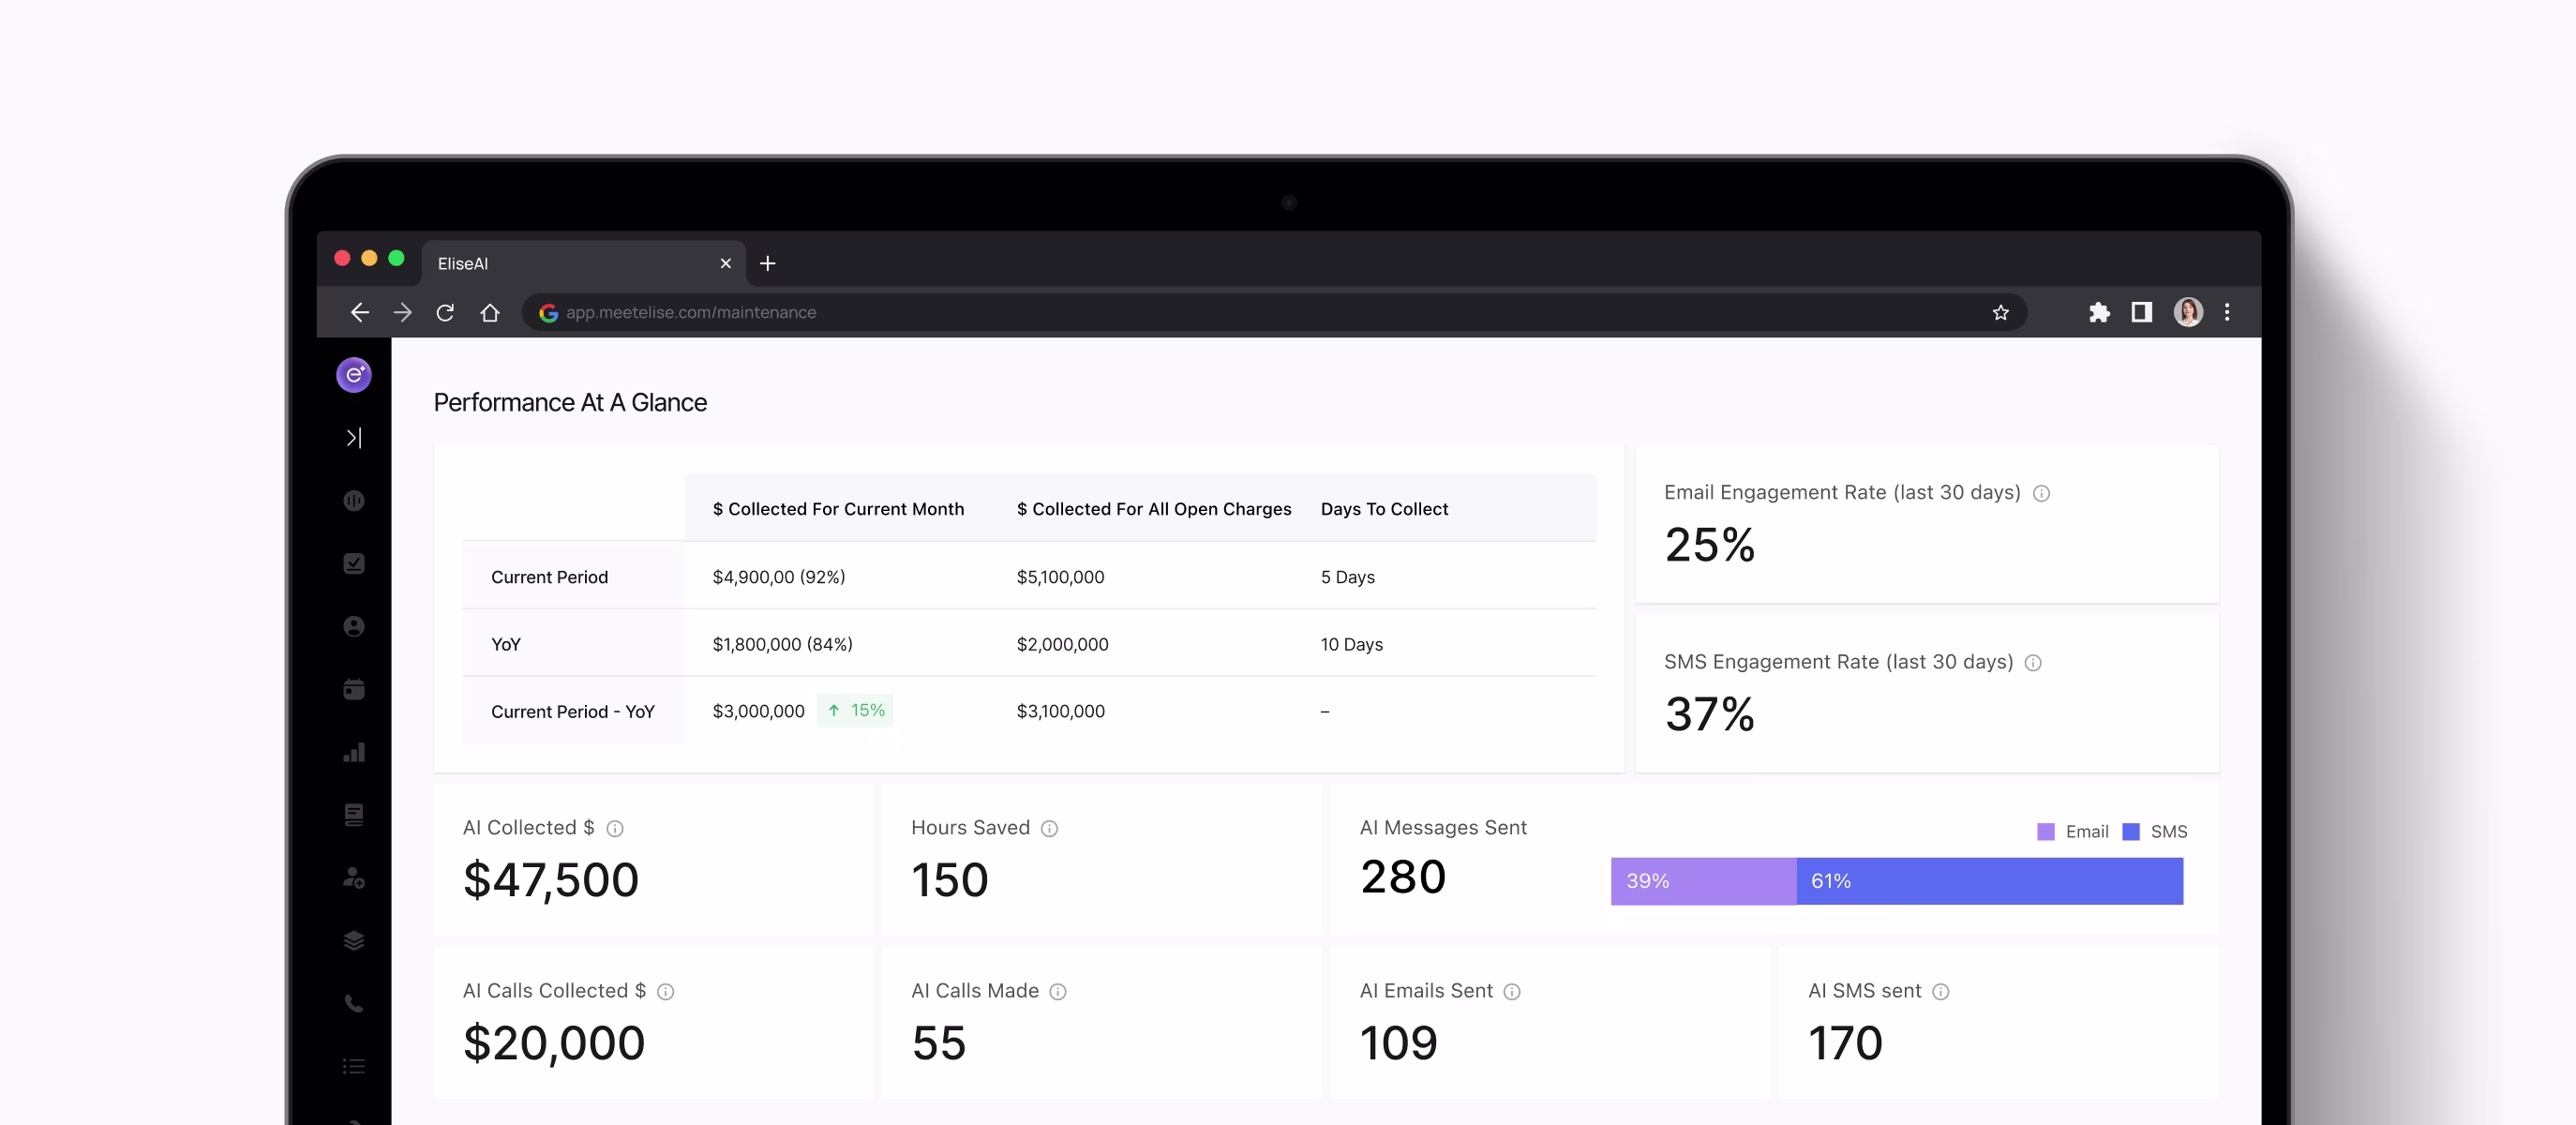This screenshot has height=1125, width=2576.
Task: Click the info icon next to Hours Saved
Action: tap(1049, 828)
